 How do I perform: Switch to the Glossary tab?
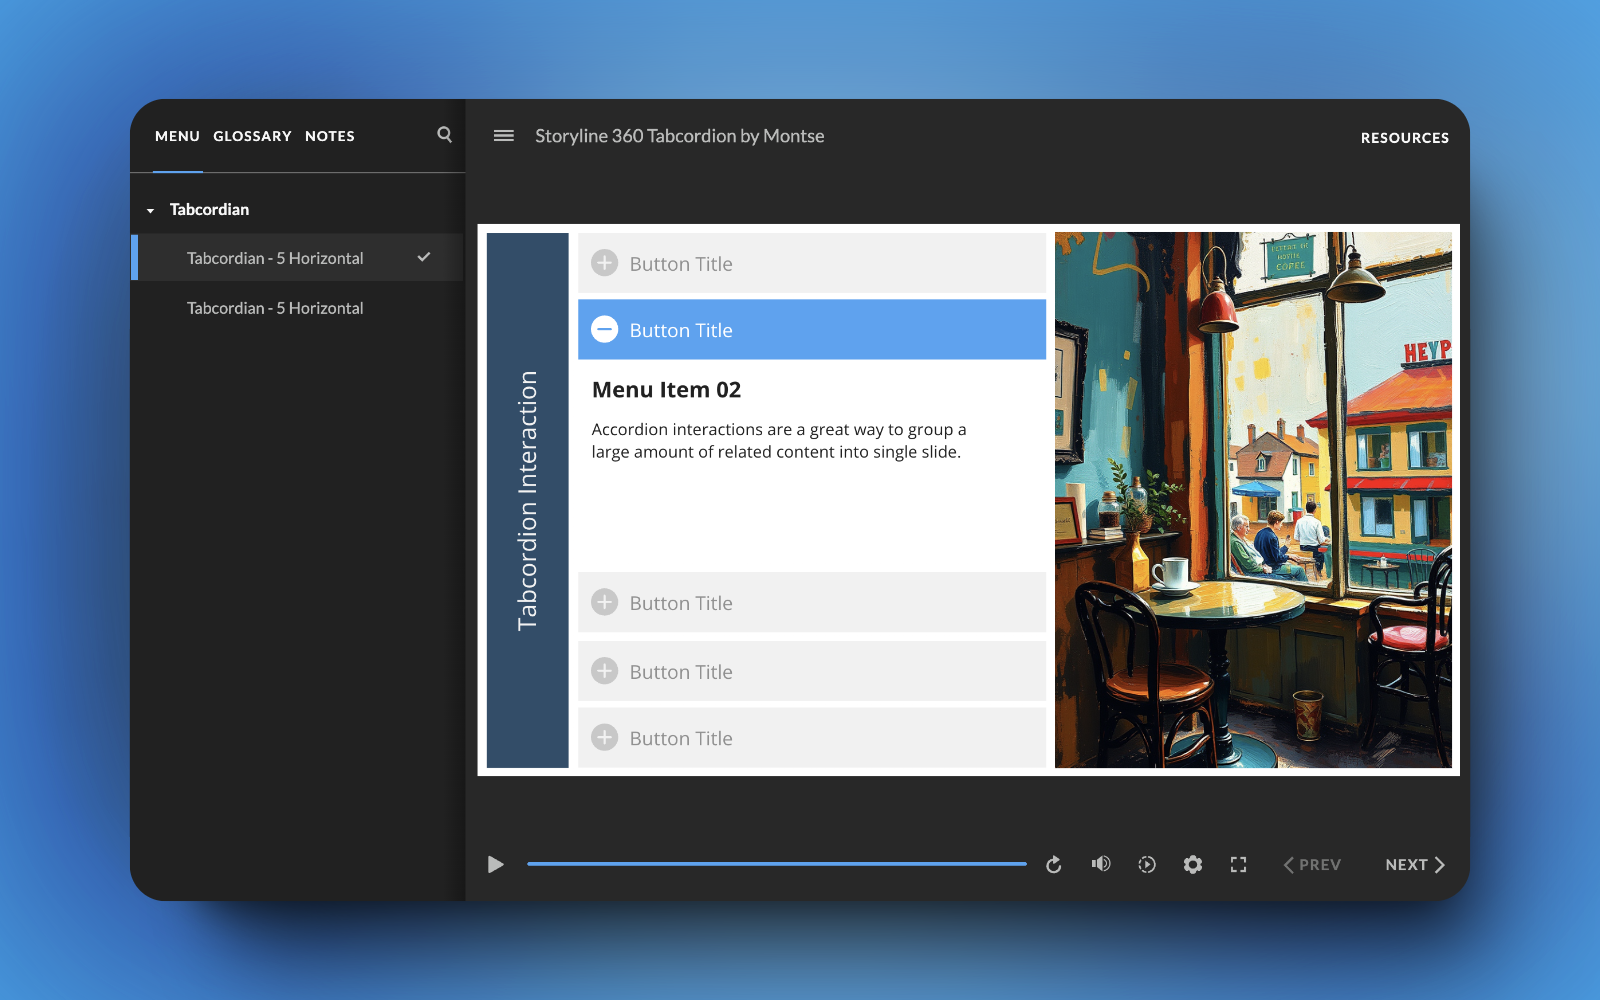pyautogui.click(x=252, y=136)
